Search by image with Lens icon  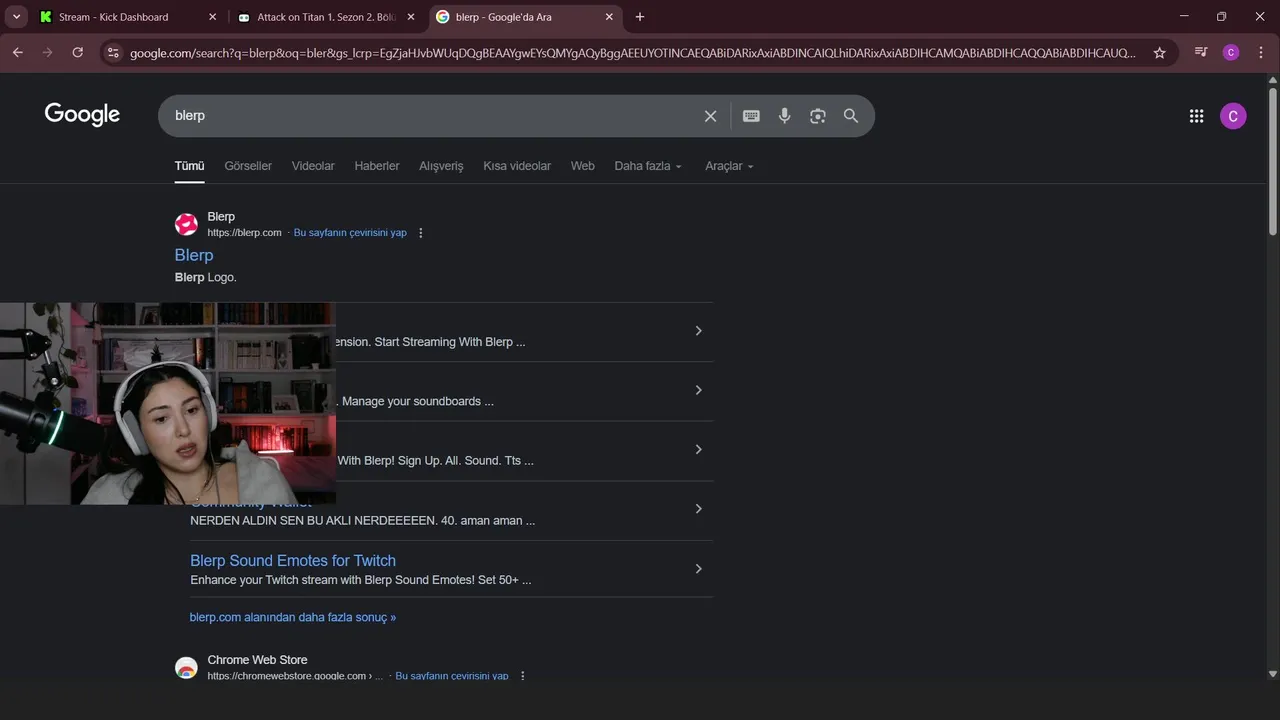click(x=818, y=116)
